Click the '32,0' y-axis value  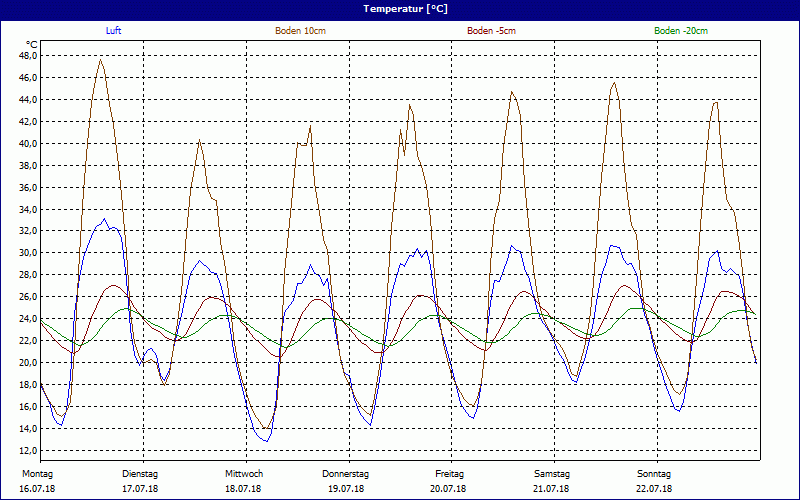coord(29,231)
